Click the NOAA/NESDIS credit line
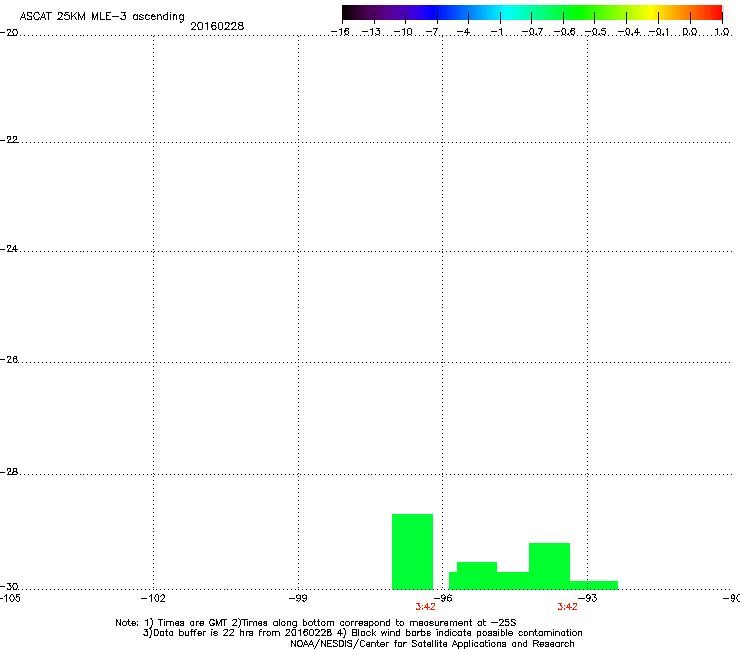Viewport: 740px width, 650px height. coord(432,643)
